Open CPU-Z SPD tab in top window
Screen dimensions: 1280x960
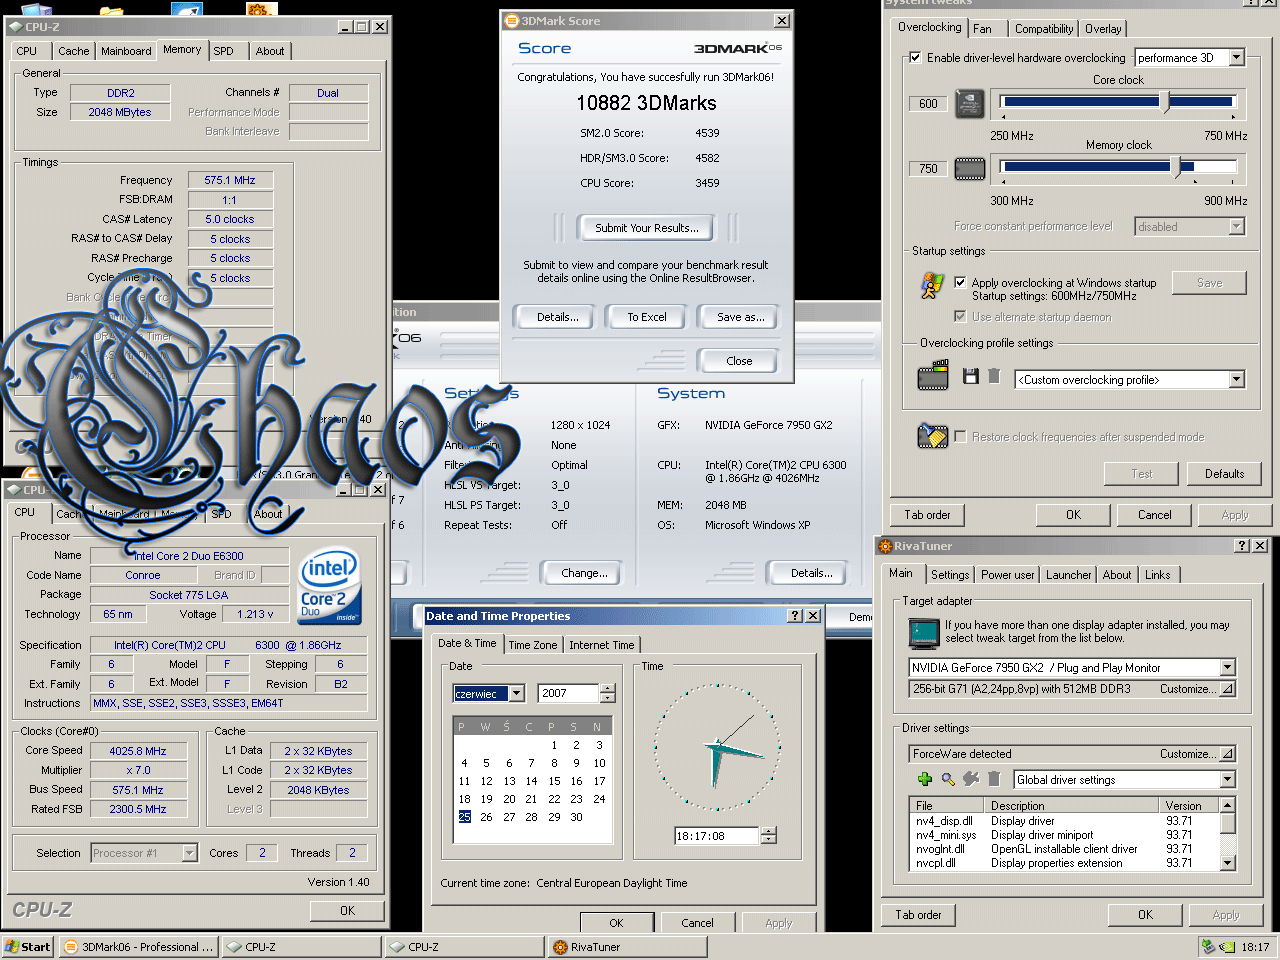pos(223,51)
